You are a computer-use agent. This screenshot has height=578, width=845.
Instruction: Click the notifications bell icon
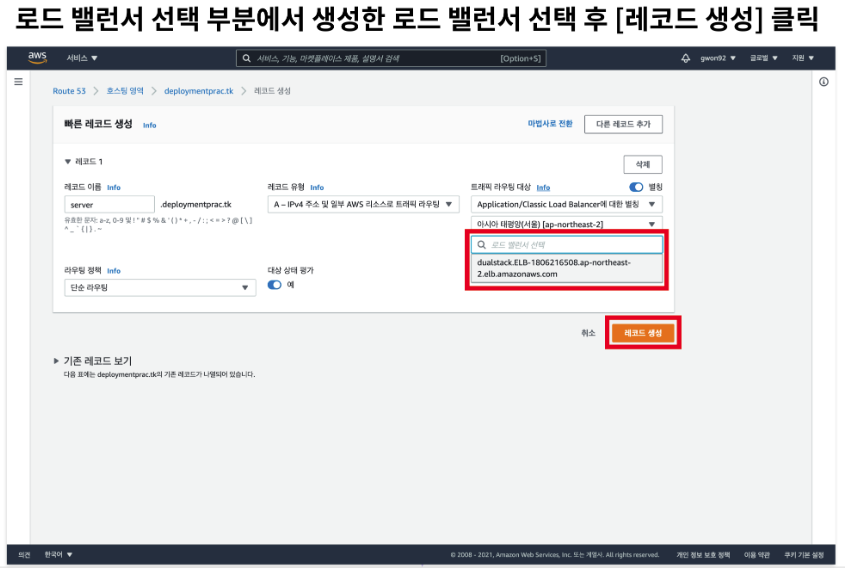point(685,58)
